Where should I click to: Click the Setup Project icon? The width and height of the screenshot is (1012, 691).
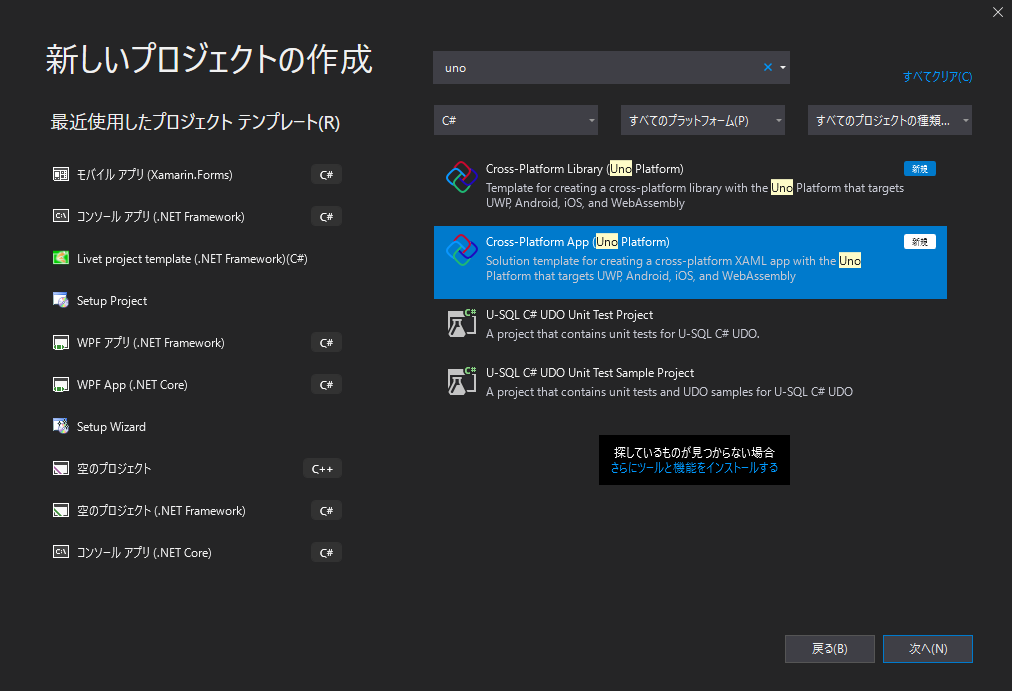click(x=61, y=300)
